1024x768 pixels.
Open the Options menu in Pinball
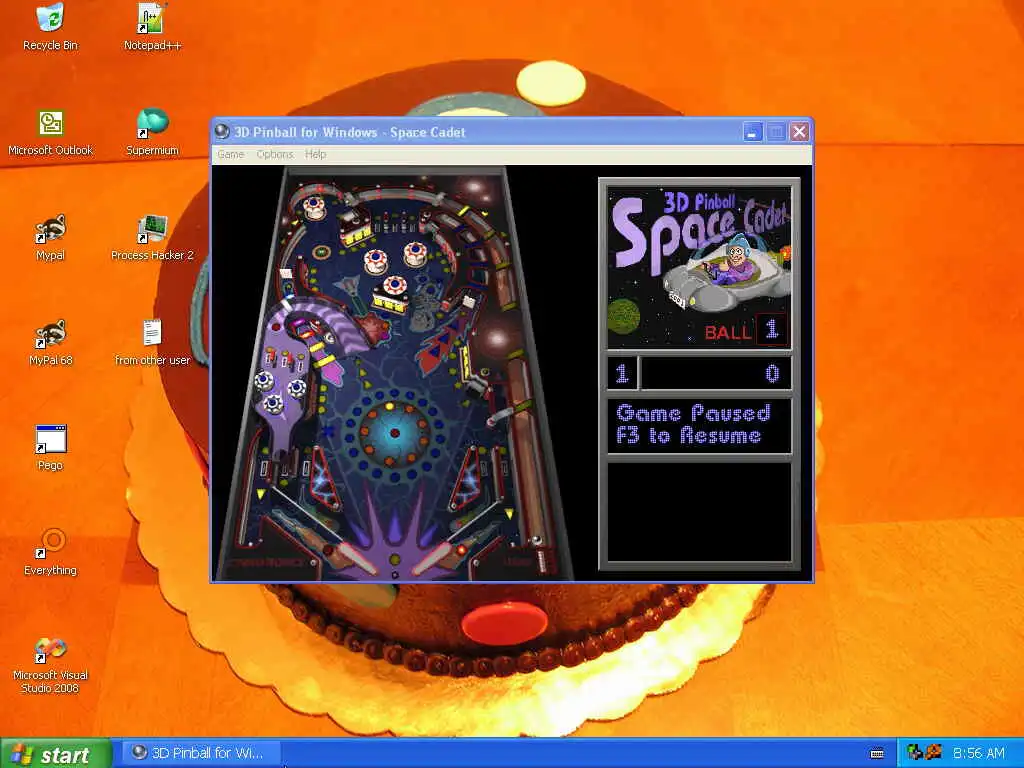click(x=274, y=154)
